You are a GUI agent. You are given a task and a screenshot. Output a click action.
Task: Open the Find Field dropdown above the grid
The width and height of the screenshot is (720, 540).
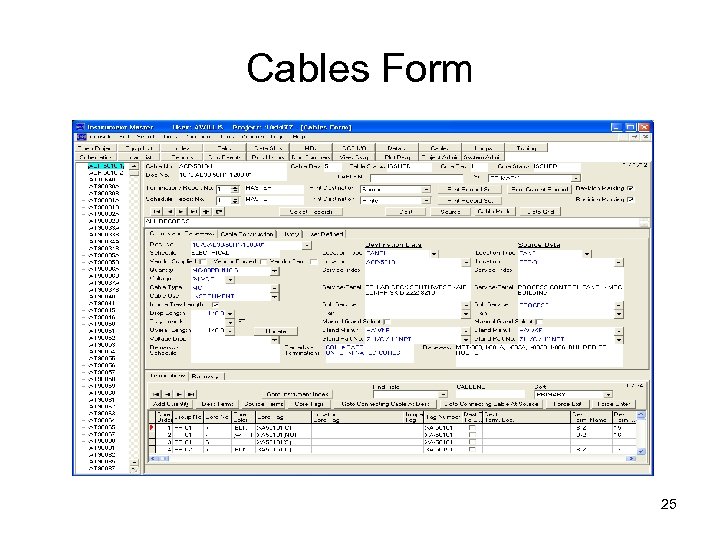click(x=443, y=394)
